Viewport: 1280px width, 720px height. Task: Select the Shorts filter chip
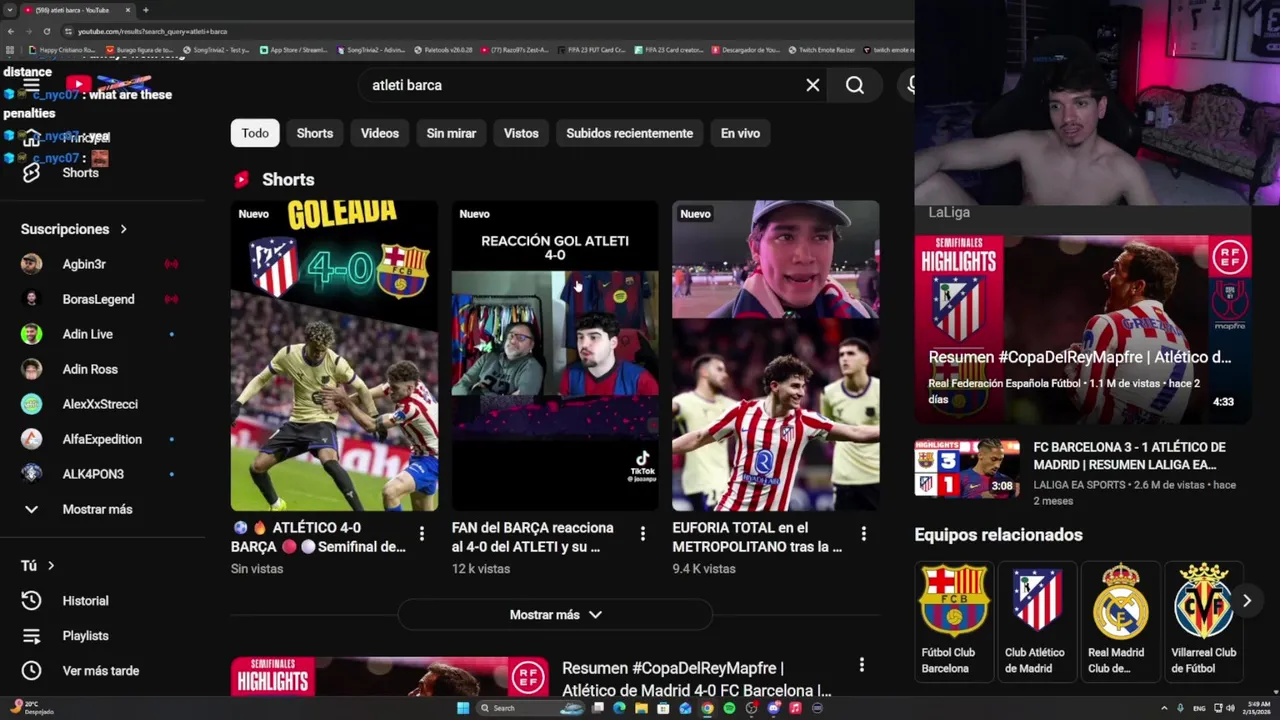tap(315, 133)
